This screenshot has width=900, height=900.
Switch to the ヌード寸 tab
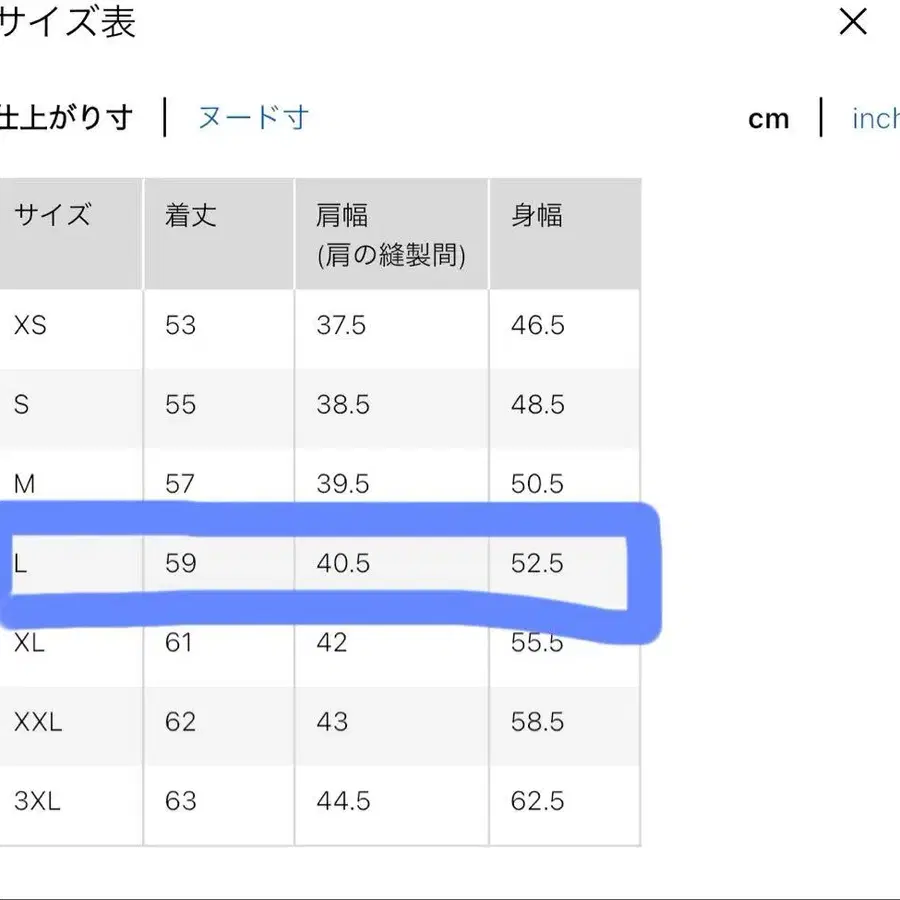pyautogui.click(x=251, y=117)
